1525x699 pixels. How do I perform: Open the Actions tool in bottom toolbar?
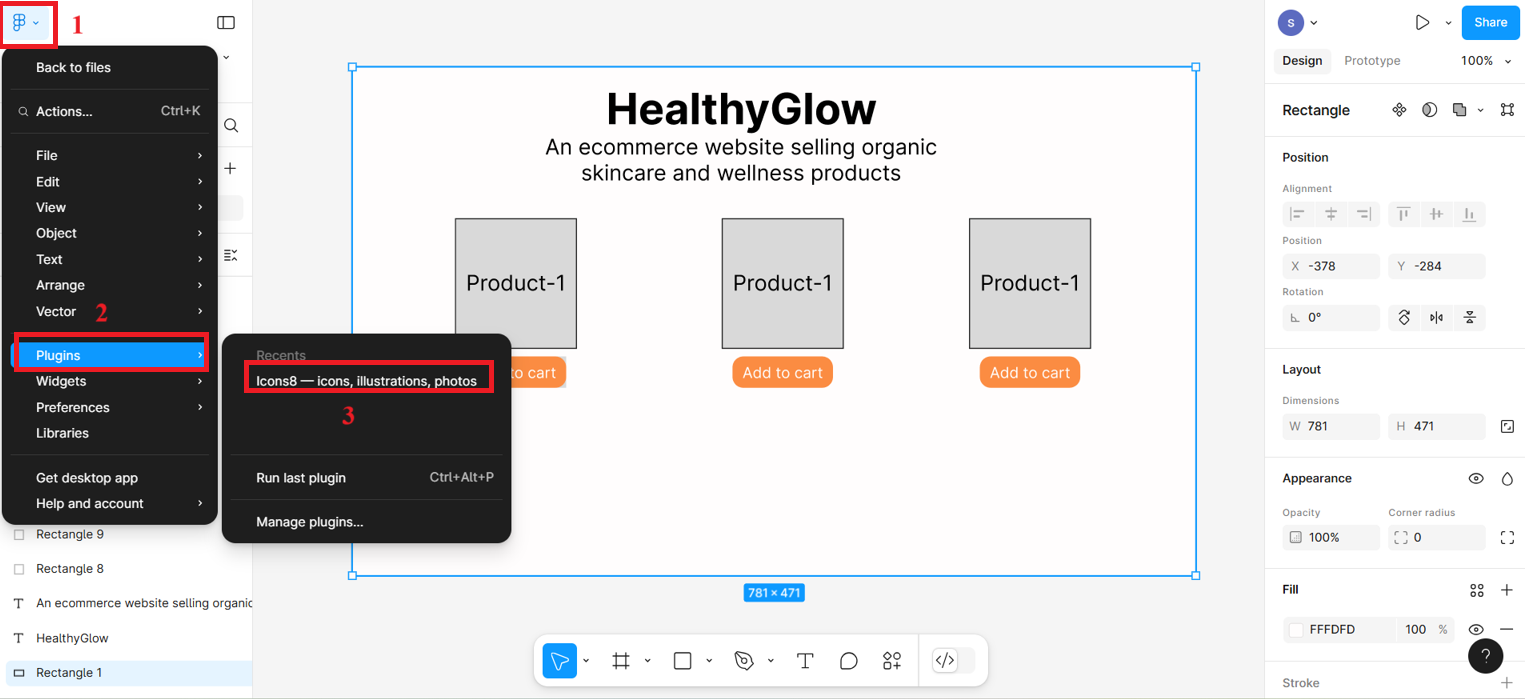click(892, 661)
